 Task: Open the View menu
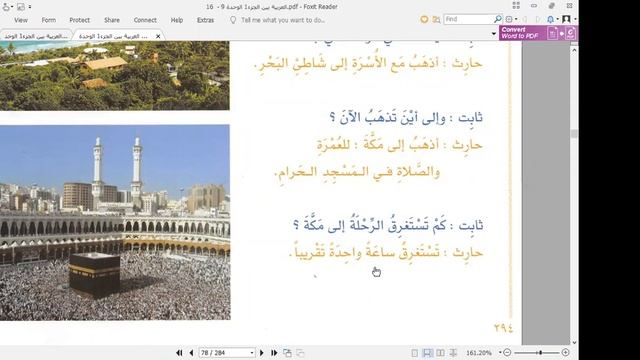[x=21, y=20]
